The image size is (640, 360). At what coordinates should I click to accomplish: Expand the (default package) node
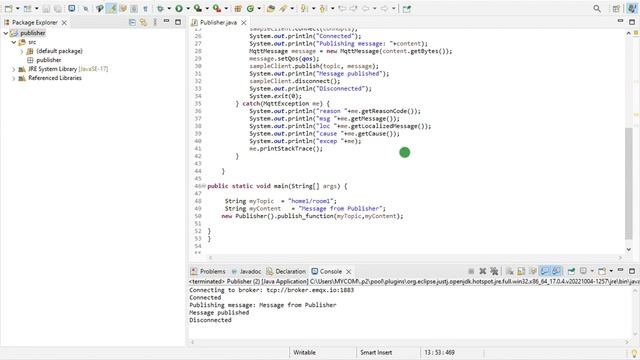coord(22,51)
